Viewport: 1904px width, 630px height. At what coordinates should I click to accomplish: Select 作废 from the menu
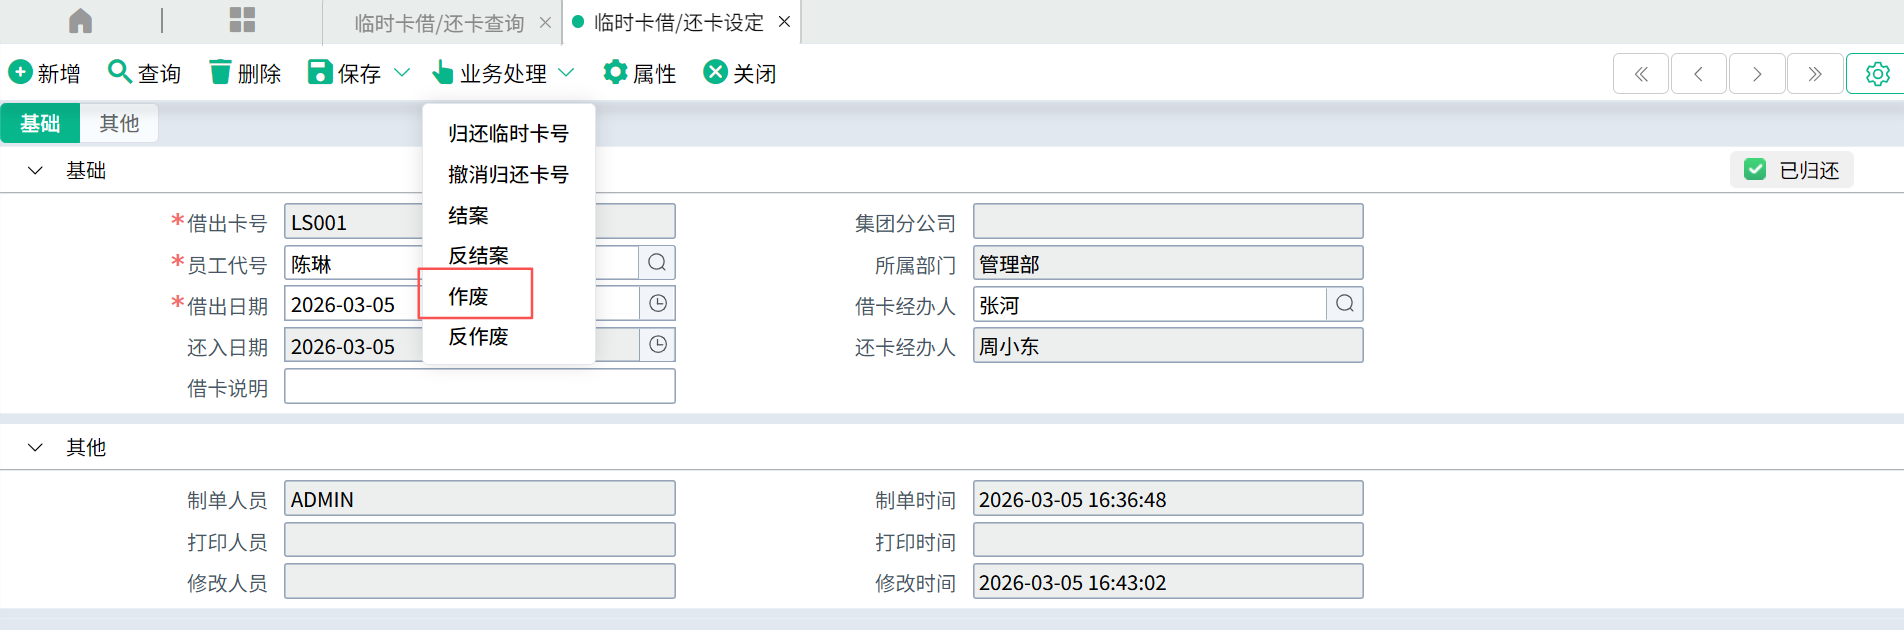click(468, 296)
